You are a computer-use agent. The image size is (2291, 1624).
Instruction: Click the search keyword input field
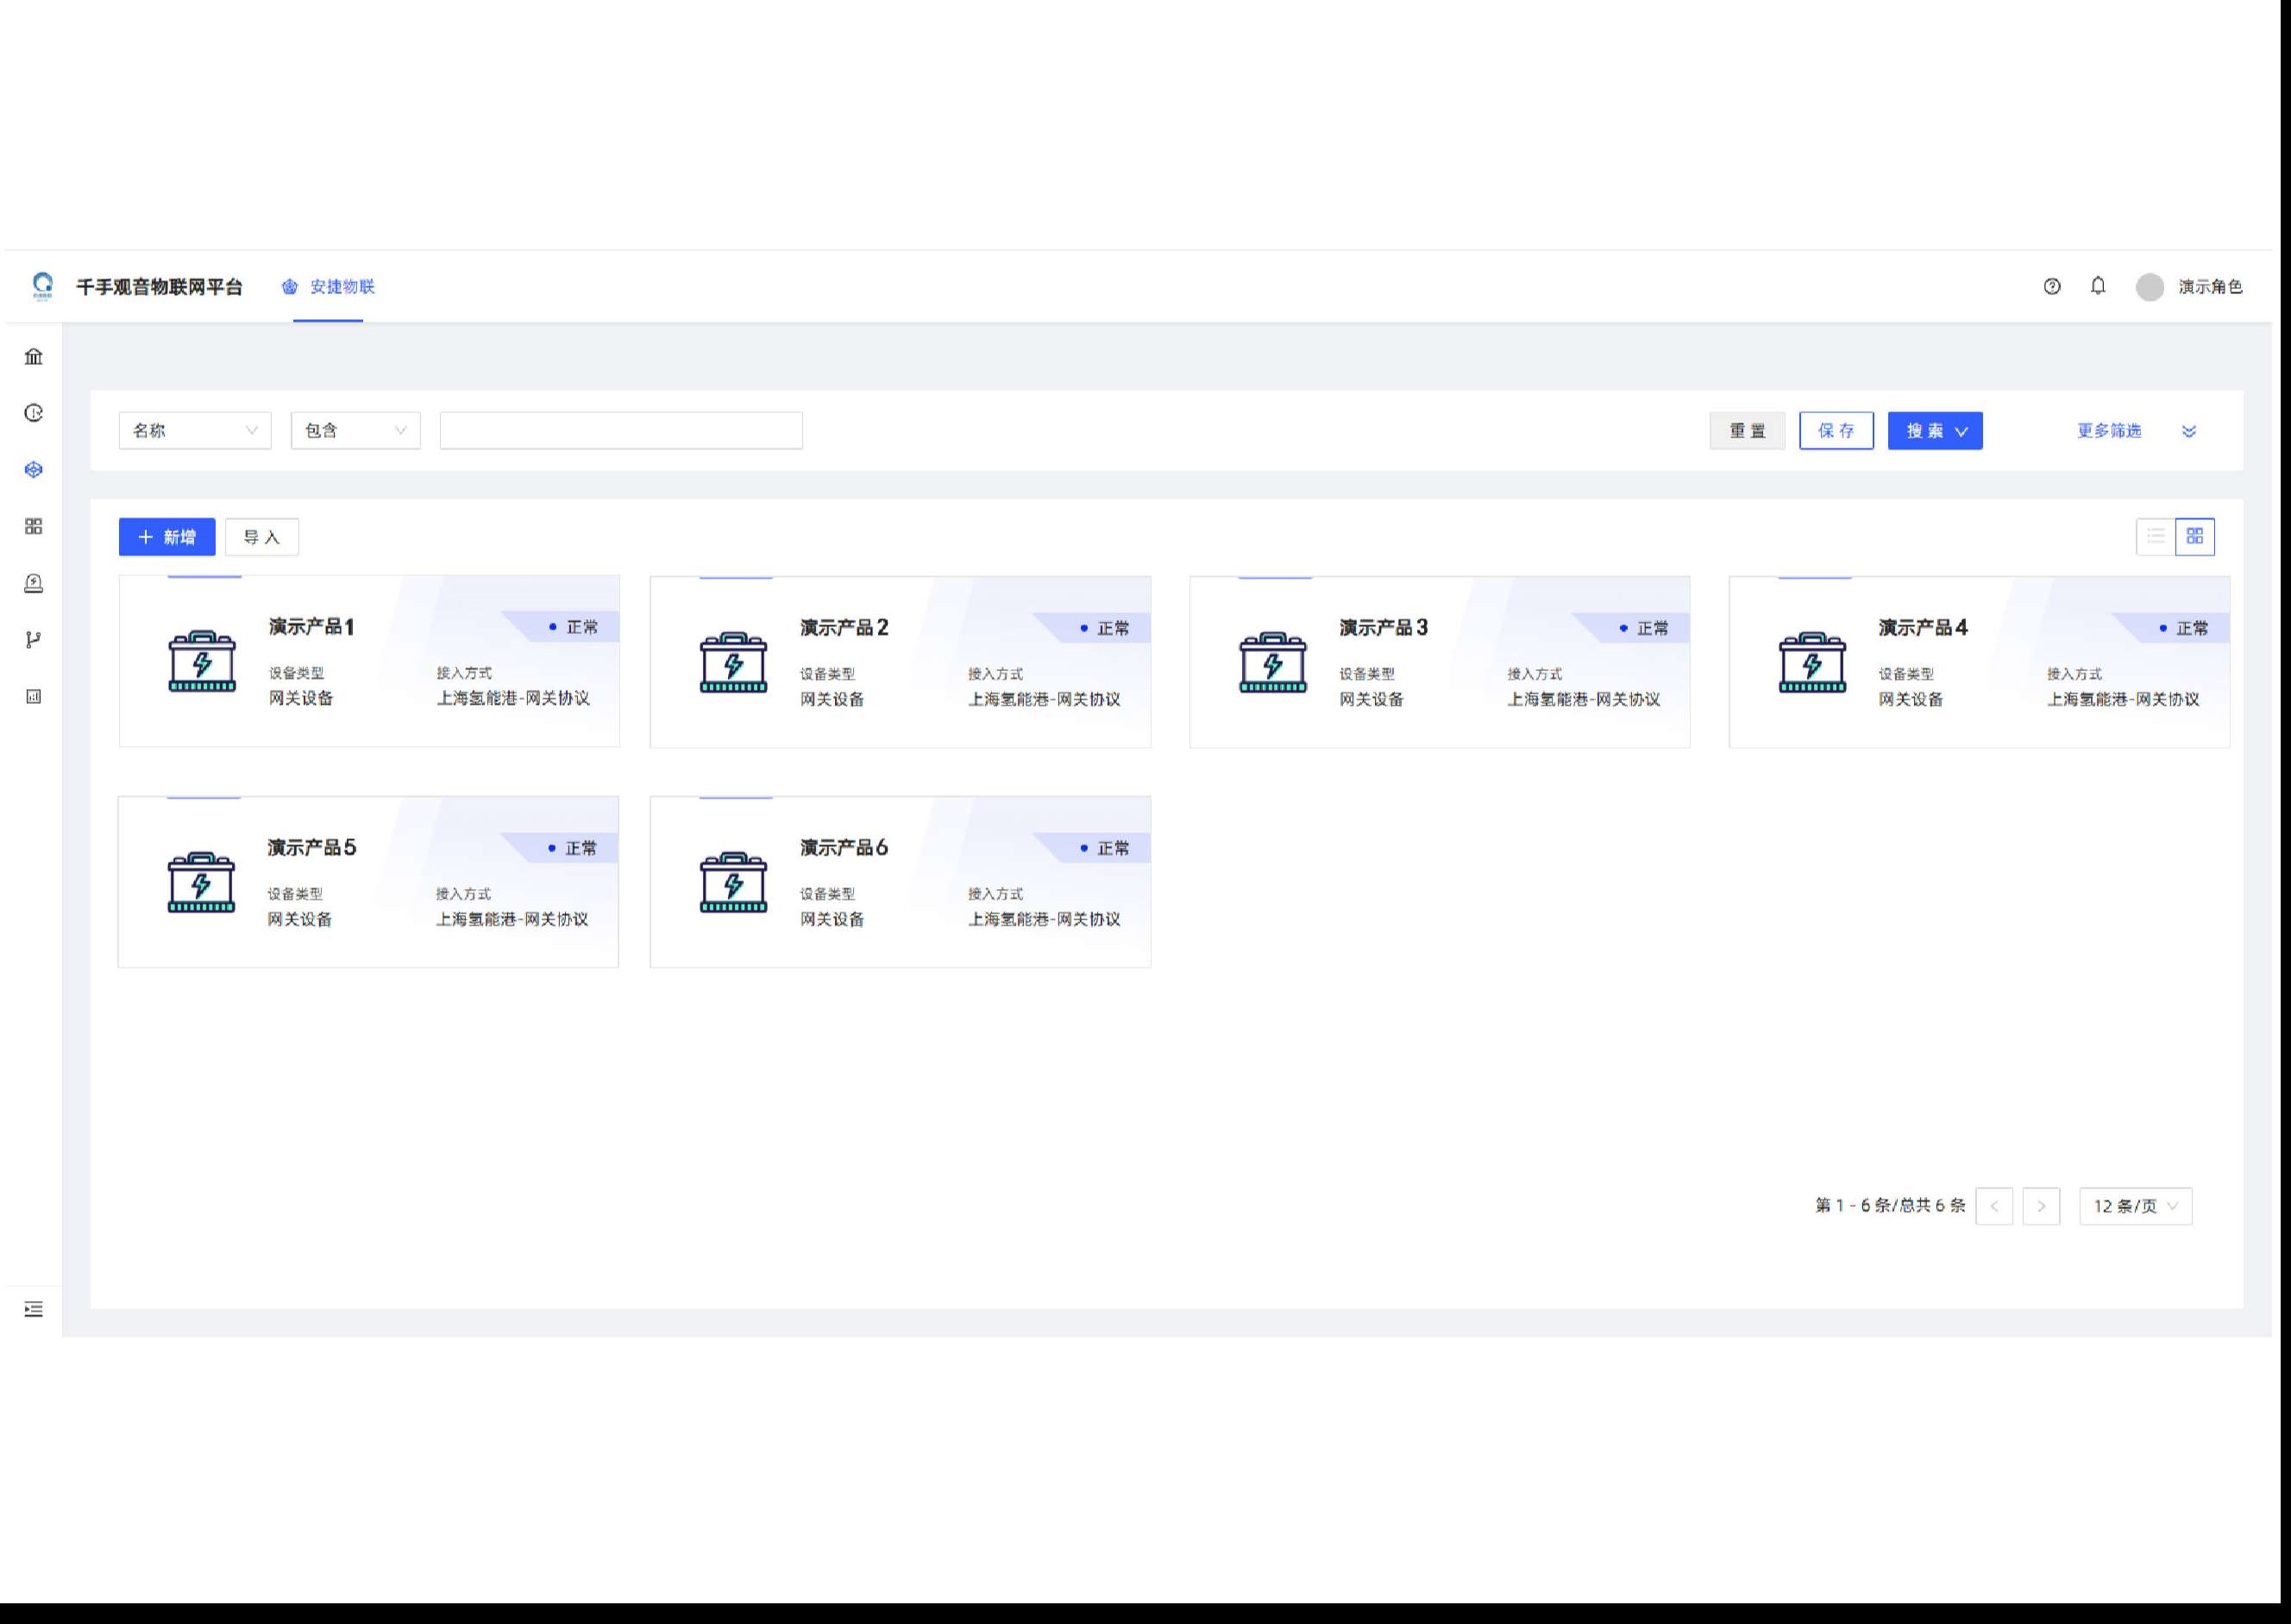click(x=620, y=431)
